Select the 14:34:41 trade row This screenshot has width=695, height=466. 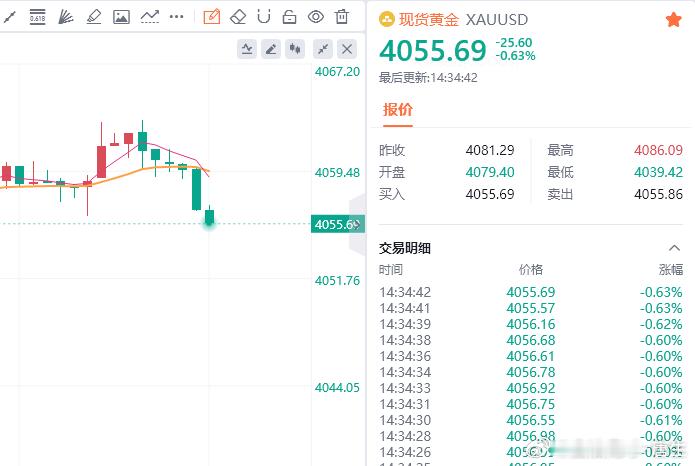coord(531,308)
